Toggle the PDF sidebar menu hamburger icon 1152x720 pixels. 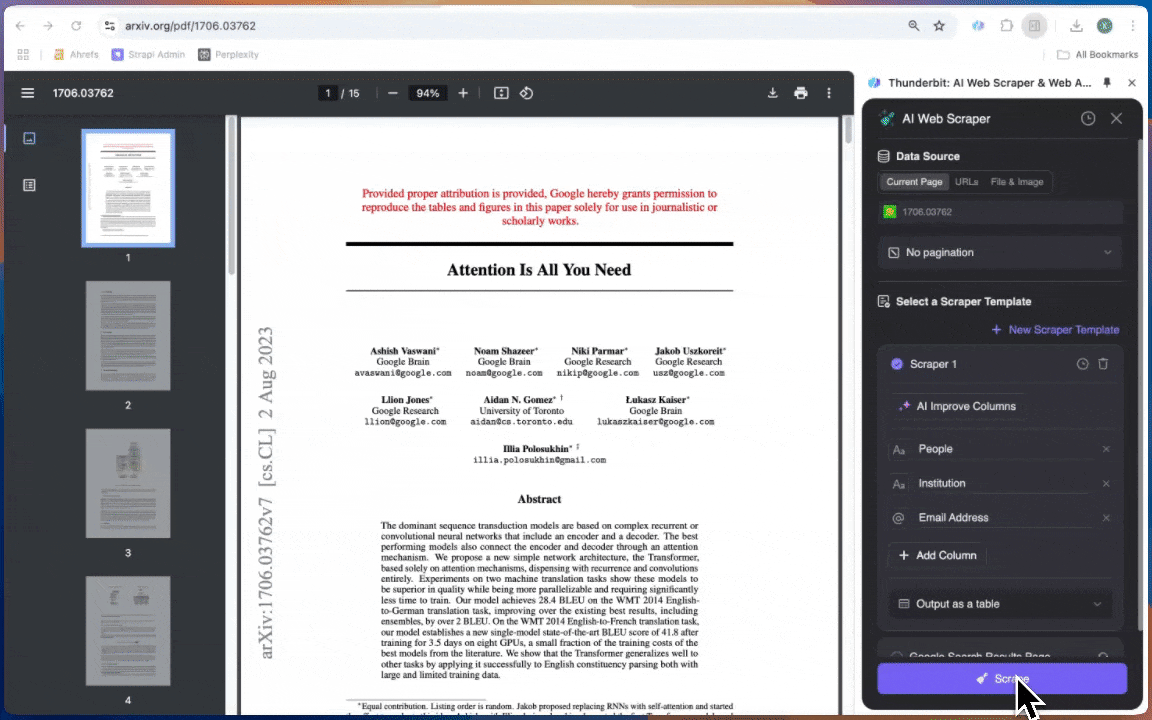pyautogui.click(x=27, y=93)
